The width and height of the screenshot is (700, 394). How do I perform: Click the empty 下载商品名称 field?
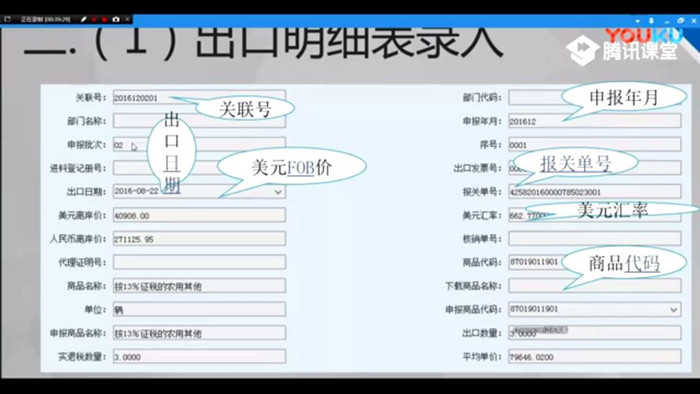tap(595, 286)
